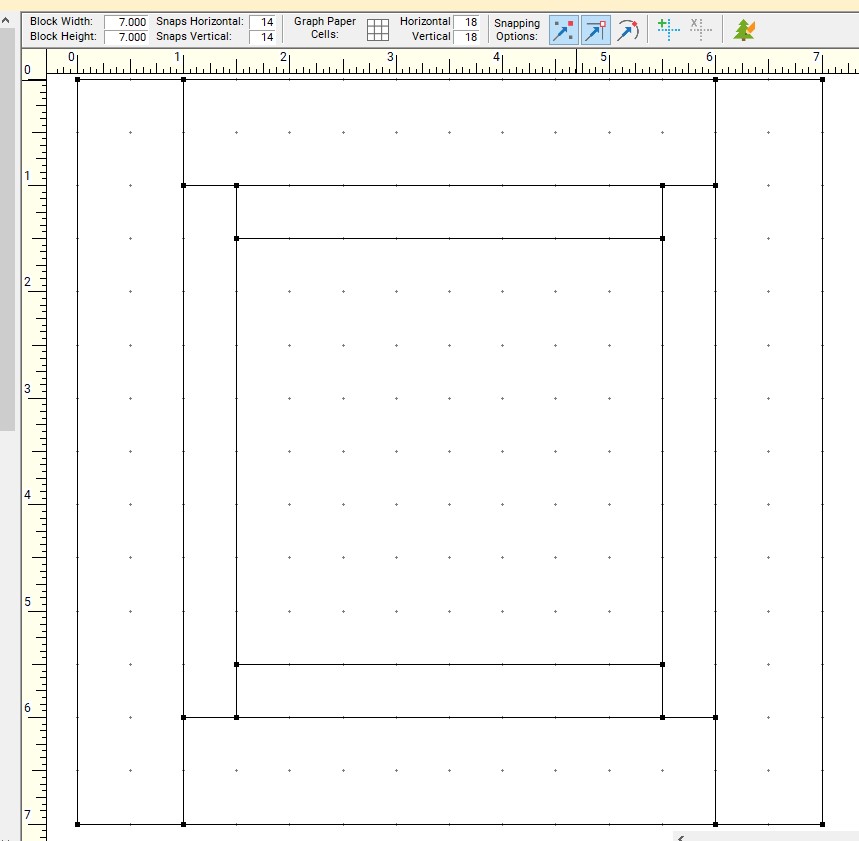Click the grayed remove guides icon
Screen dimensions: 859x841
701,29
